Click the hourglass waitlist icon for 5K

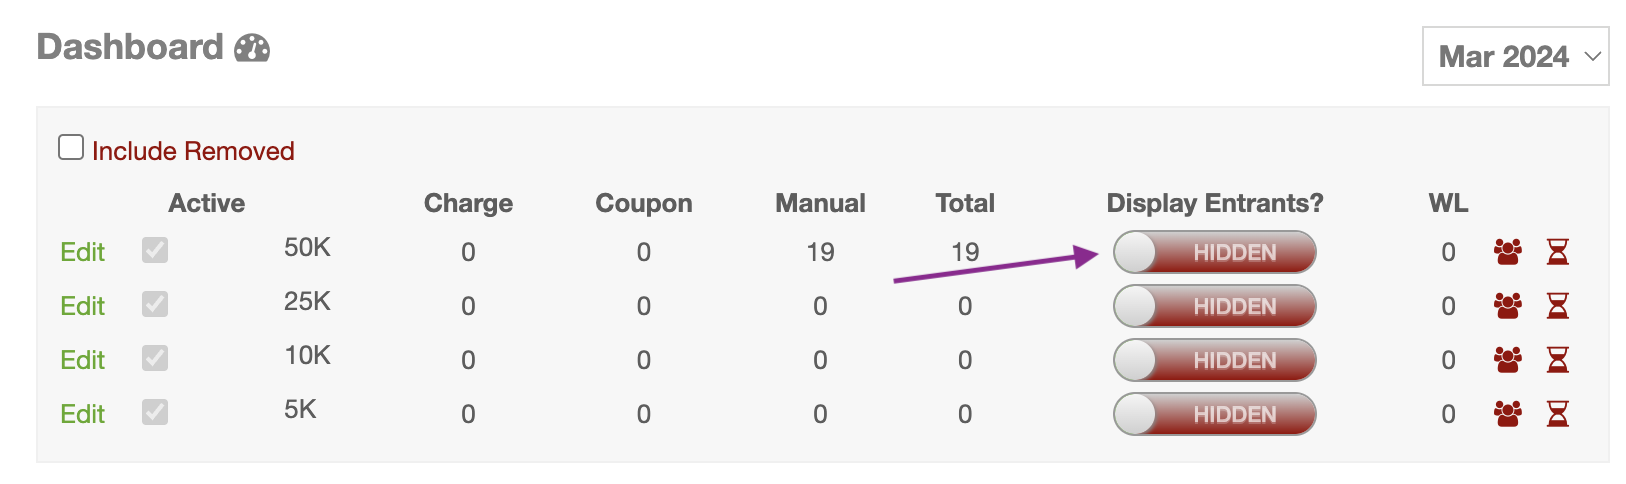[1557, 414]
